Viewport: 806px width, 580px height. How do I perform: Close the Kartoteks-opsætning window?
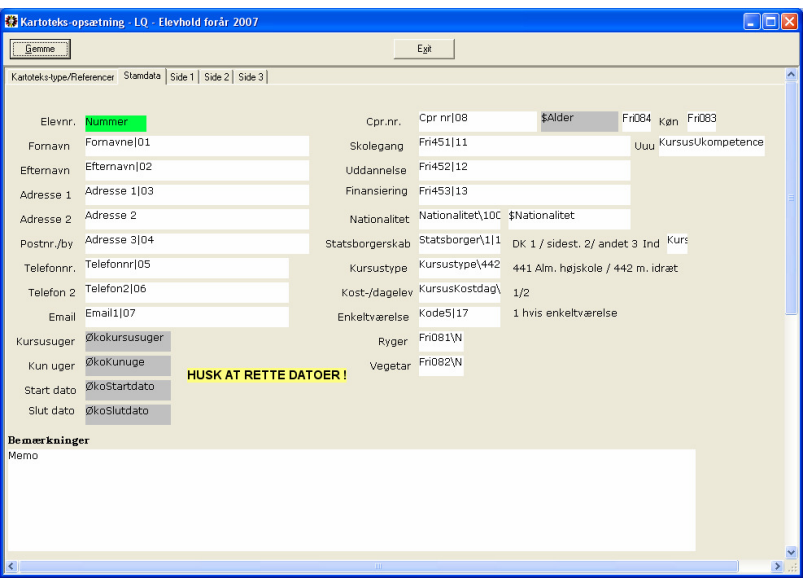[x=790, y=22]
